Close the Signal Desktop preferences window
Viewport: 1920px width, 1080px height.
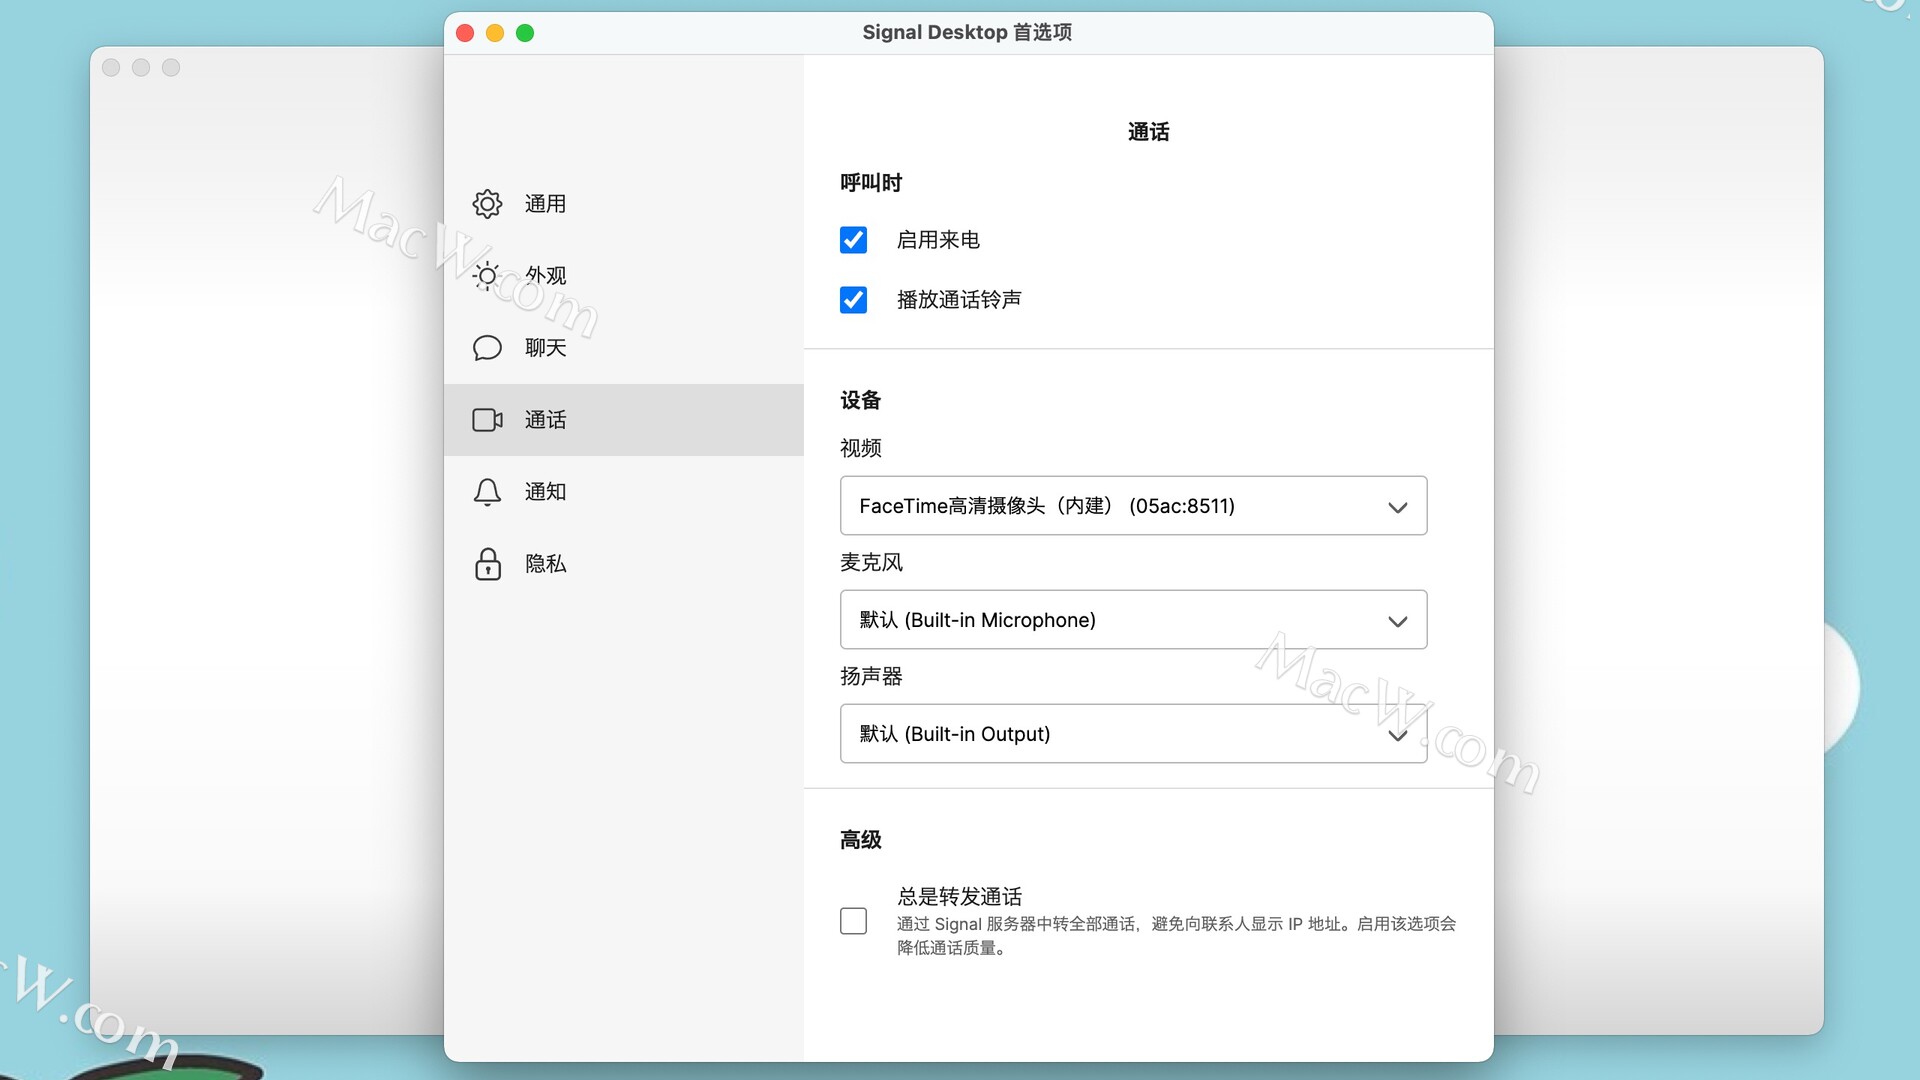pos(465,33)
